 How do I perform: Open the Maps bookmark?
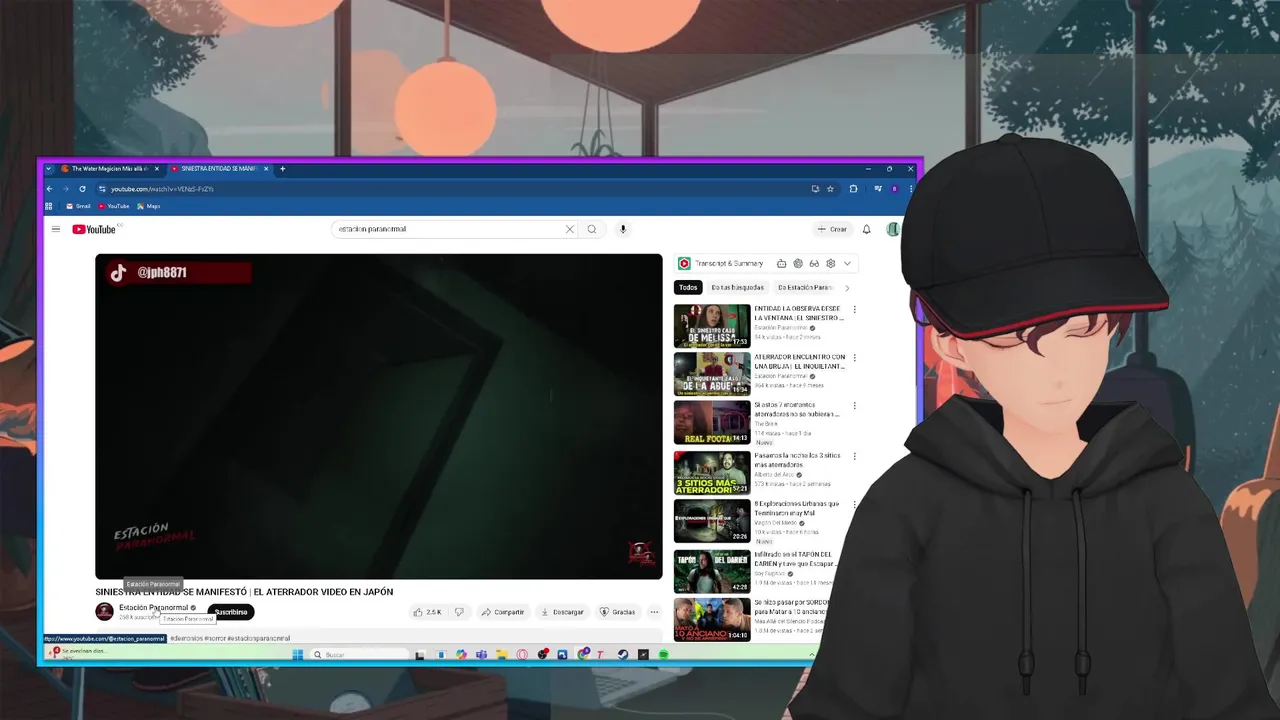coord(148,206)
